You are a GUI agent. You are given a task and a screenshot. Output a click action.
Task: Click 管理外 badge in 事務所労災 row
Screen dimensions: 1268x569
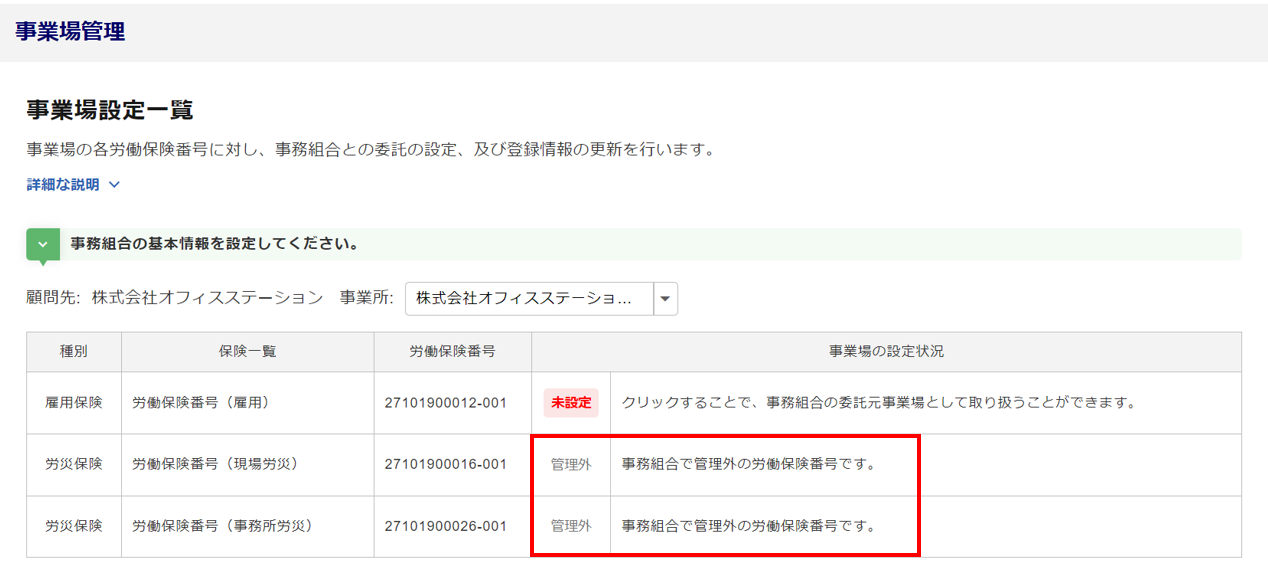pyautogui.click(x=571, y=526)
